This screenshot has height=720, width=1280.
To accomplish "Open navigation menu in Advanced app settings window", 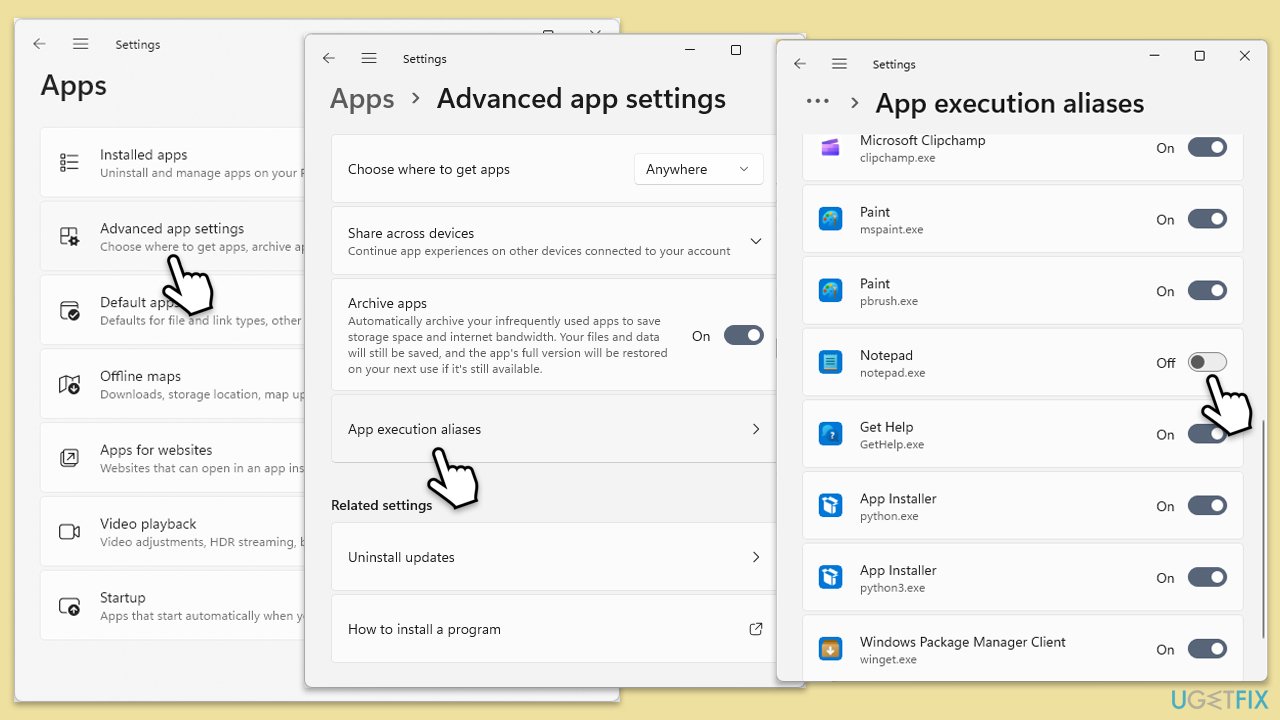I will [x=369, y=58].
